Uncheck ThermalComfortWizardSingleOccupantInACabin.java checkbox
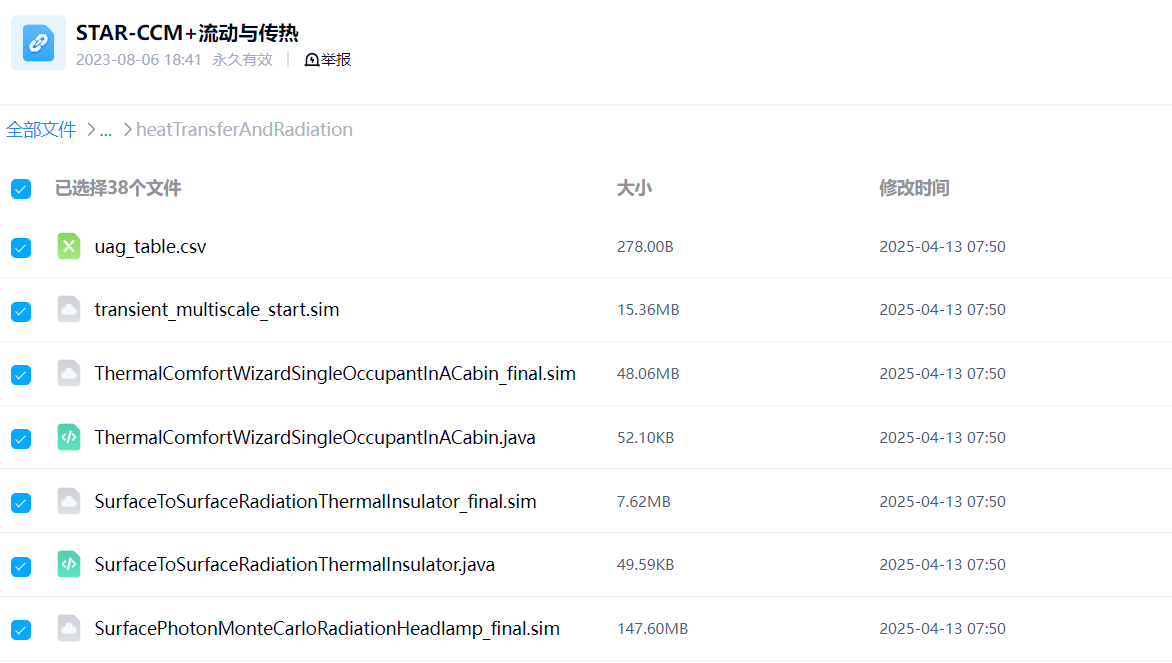The height and width of the screenshot is (663, 1172). coord(21,439)
